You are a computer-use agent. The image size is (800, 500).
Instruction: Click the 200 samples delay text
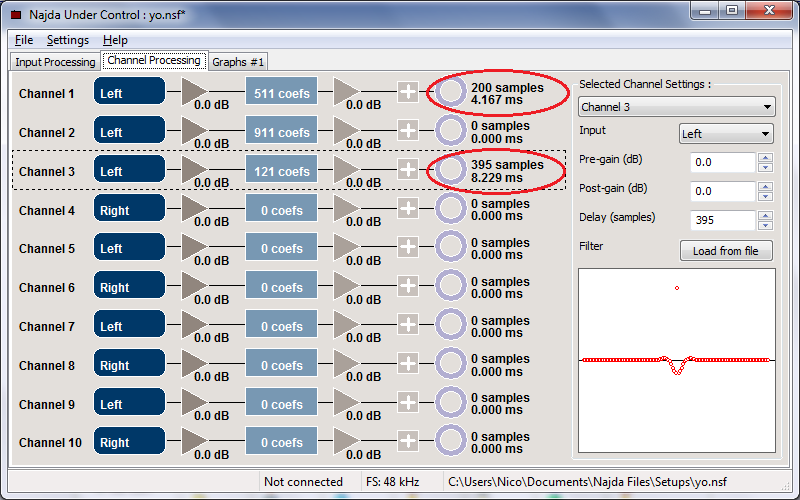[x=507, y=88]
